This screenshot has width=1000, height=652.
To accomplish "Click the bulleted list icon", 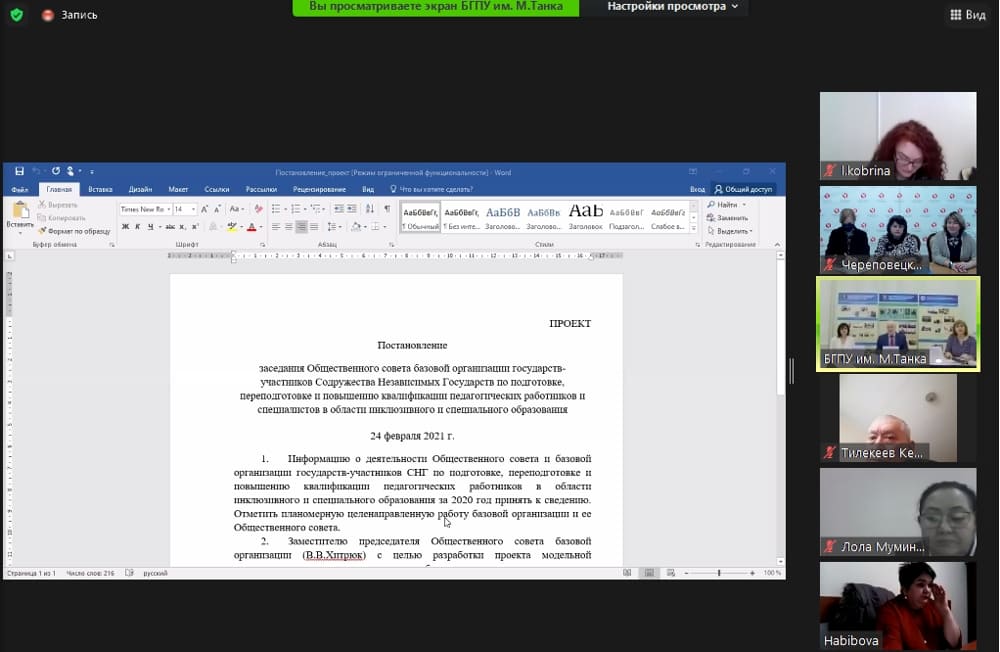I will [x=276, y=209].
